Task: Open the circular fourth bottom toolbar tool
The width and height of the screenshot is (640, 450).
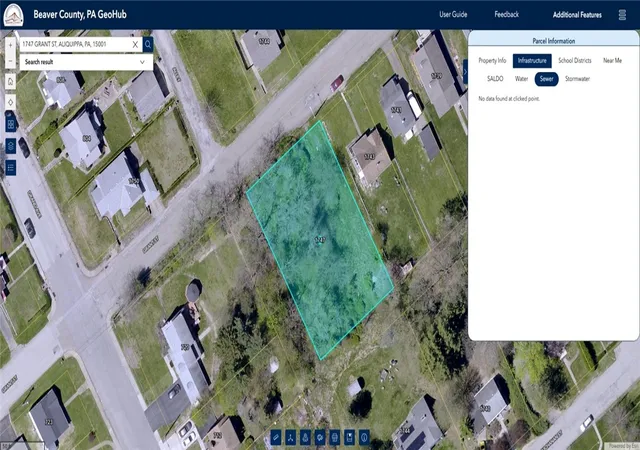Action: click(x=320, y=437)
